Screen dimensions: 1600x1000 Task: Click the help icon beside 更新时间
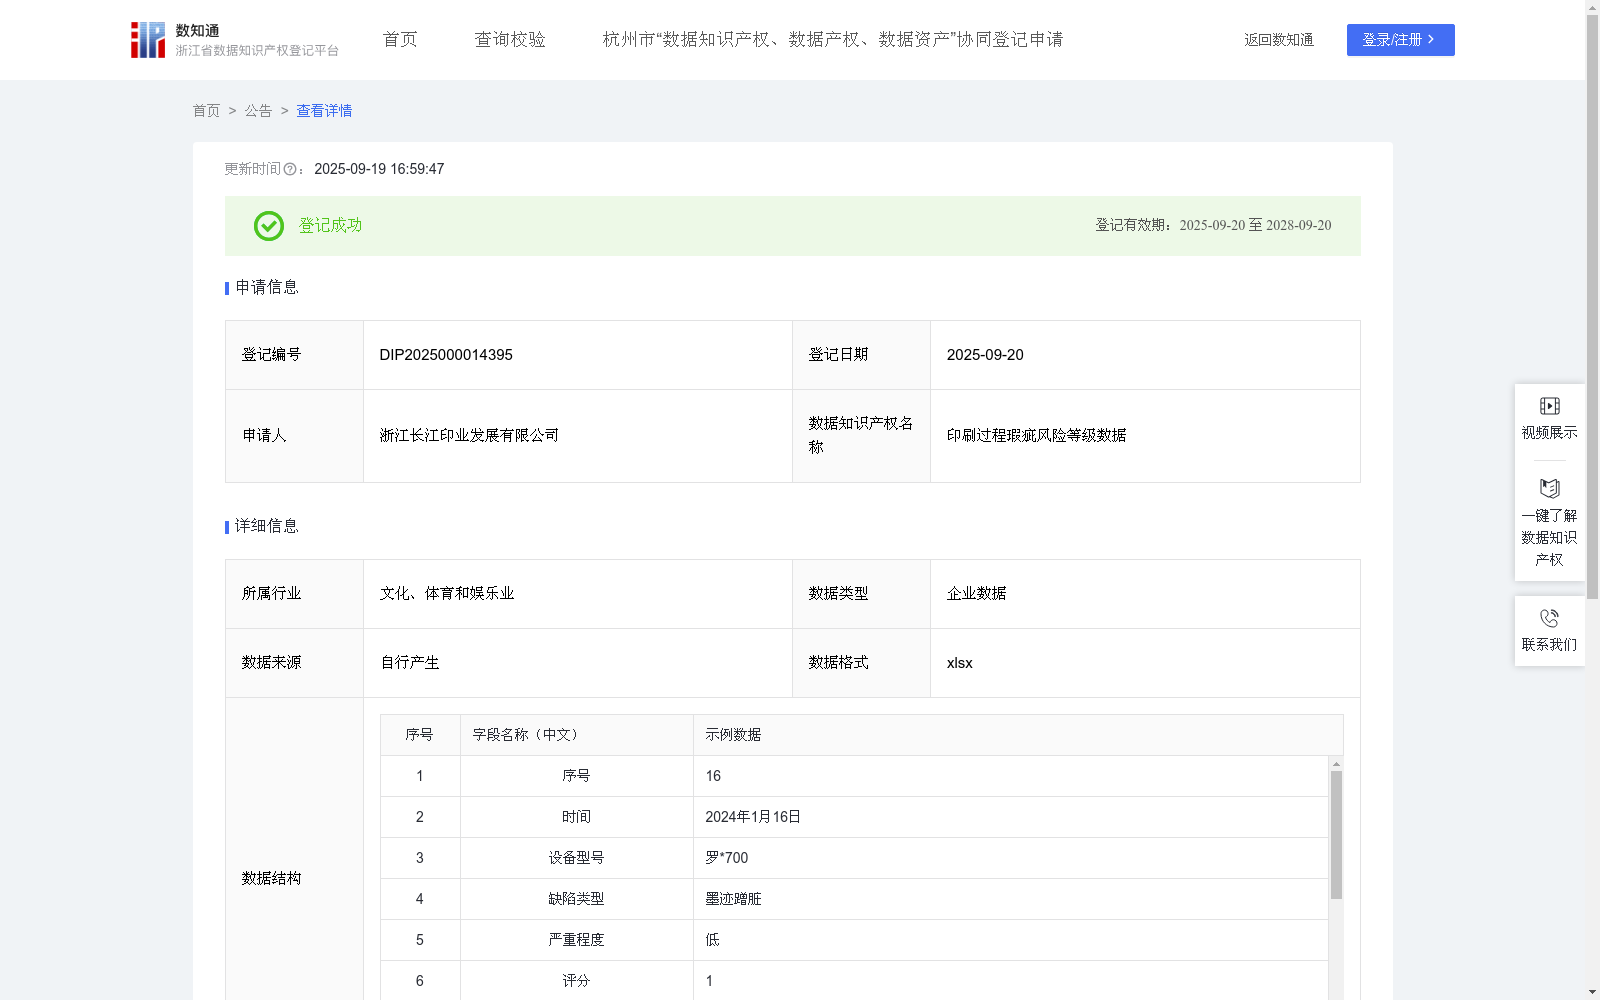pyautogui.click(x=290, y=169)
